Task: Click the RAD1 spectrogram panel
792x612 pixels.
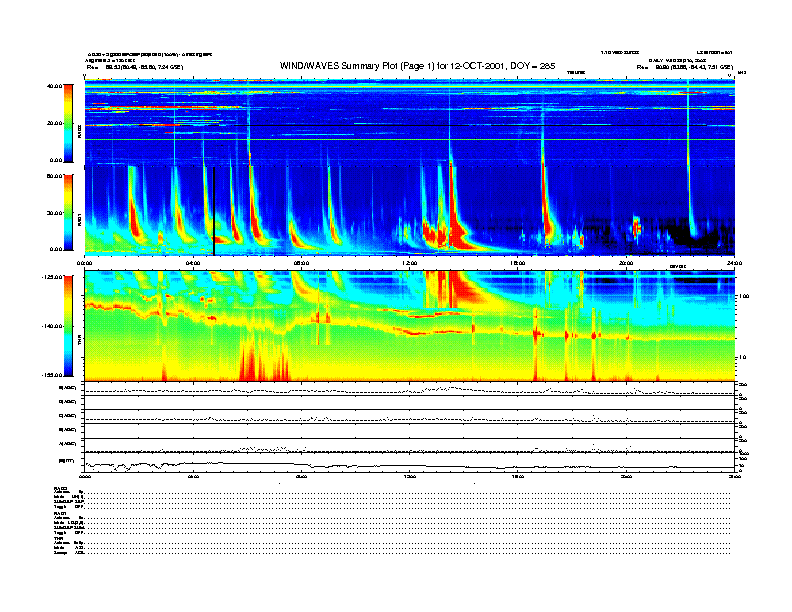Action: point(410,211)
